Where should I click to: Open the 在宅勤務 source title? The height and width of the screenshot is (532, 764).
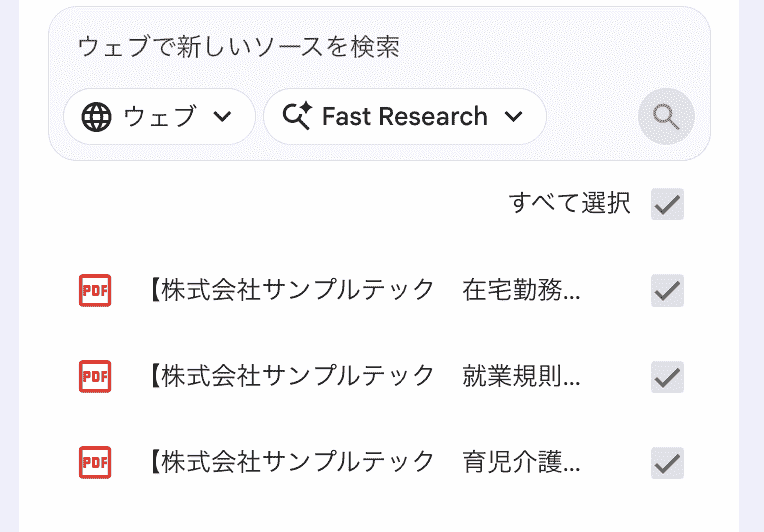pyautogui.click(x=363, y=290)
